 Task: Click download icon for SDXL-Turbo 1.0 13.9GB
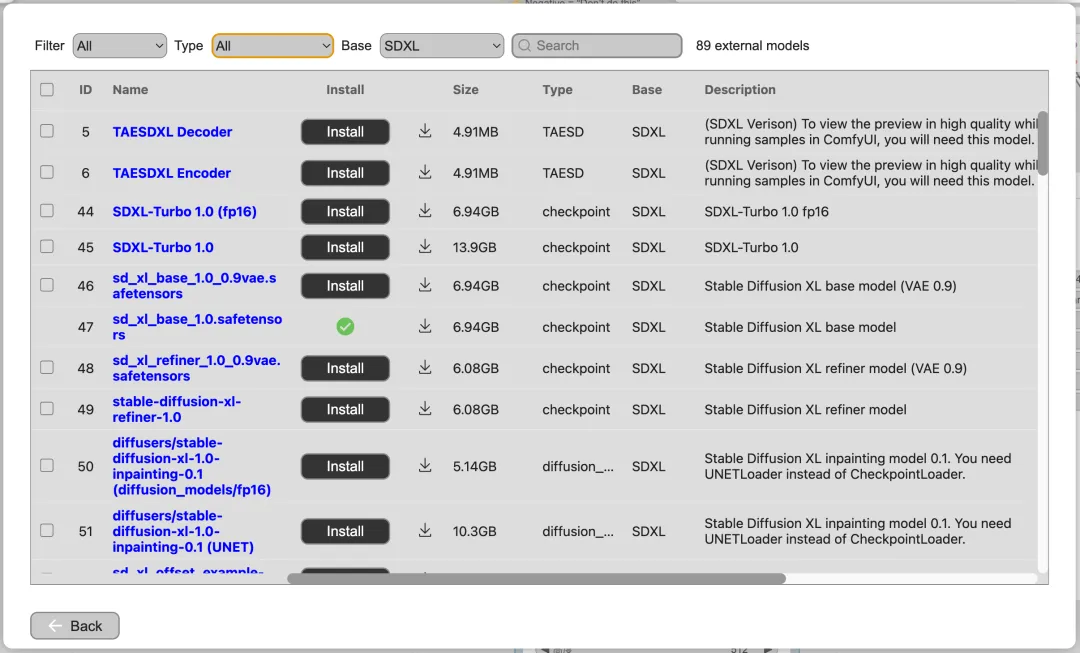tap(425, 247)
